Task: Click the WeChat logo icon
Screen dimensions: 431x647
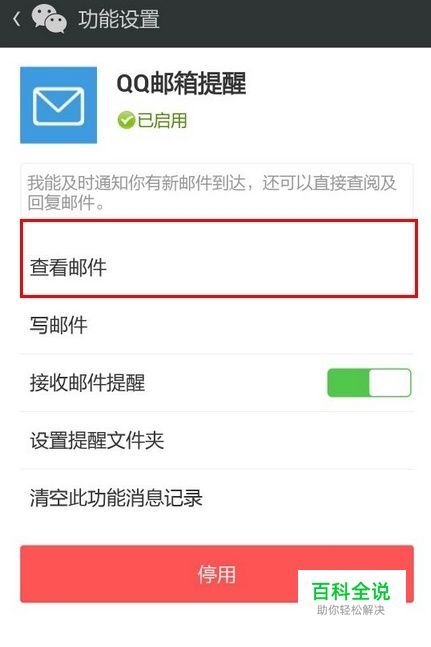Action: point(49,19)
